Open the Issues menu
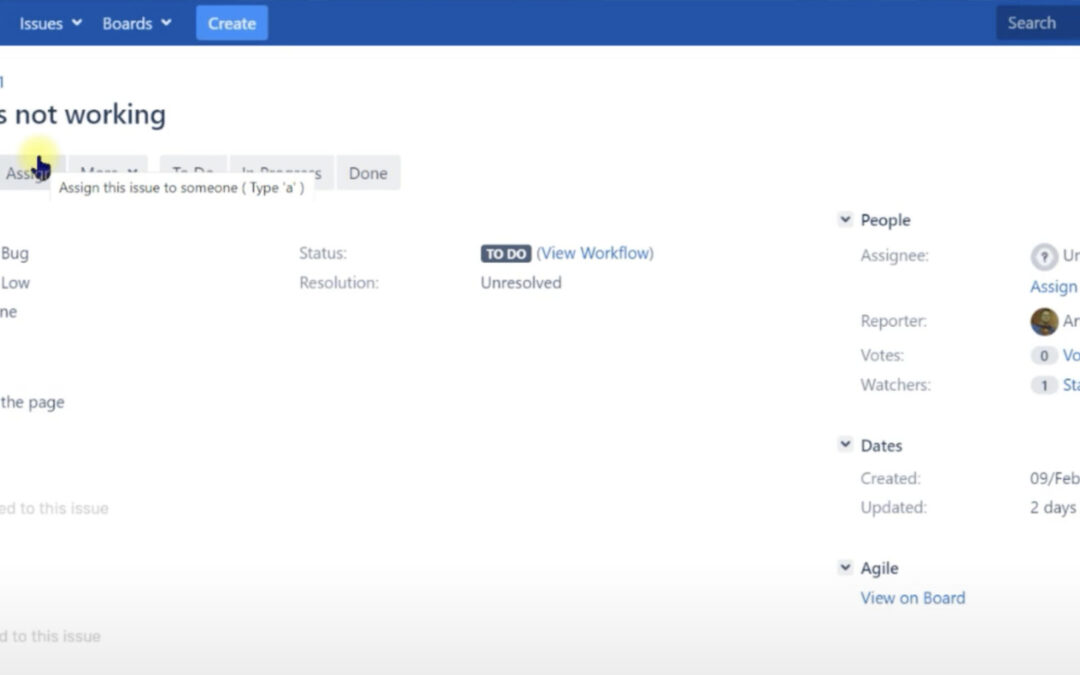 tap(49, 23)
